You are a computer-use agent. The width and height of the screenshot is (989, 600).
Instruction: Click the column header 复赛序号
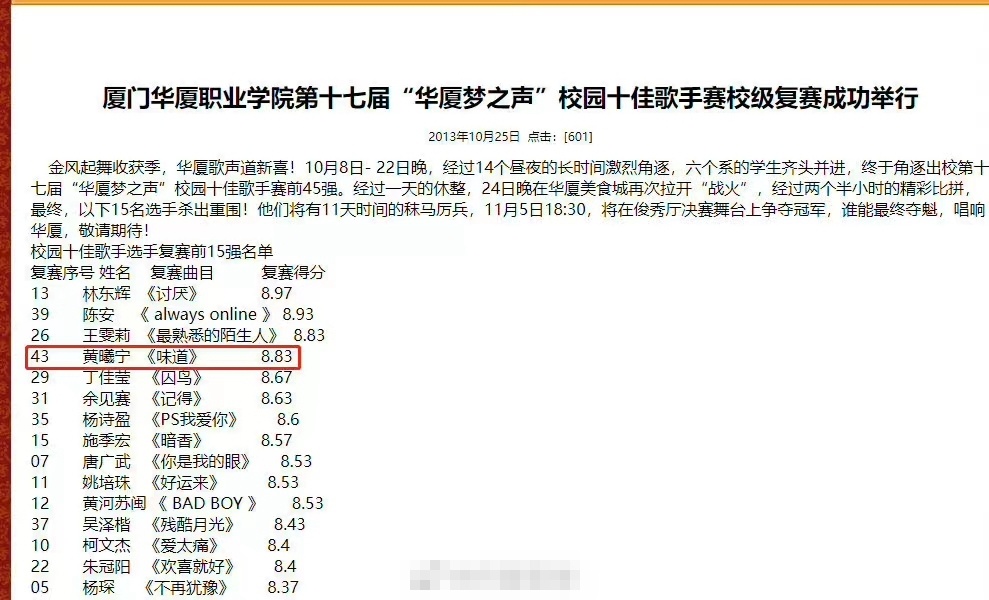pos(62,273)
